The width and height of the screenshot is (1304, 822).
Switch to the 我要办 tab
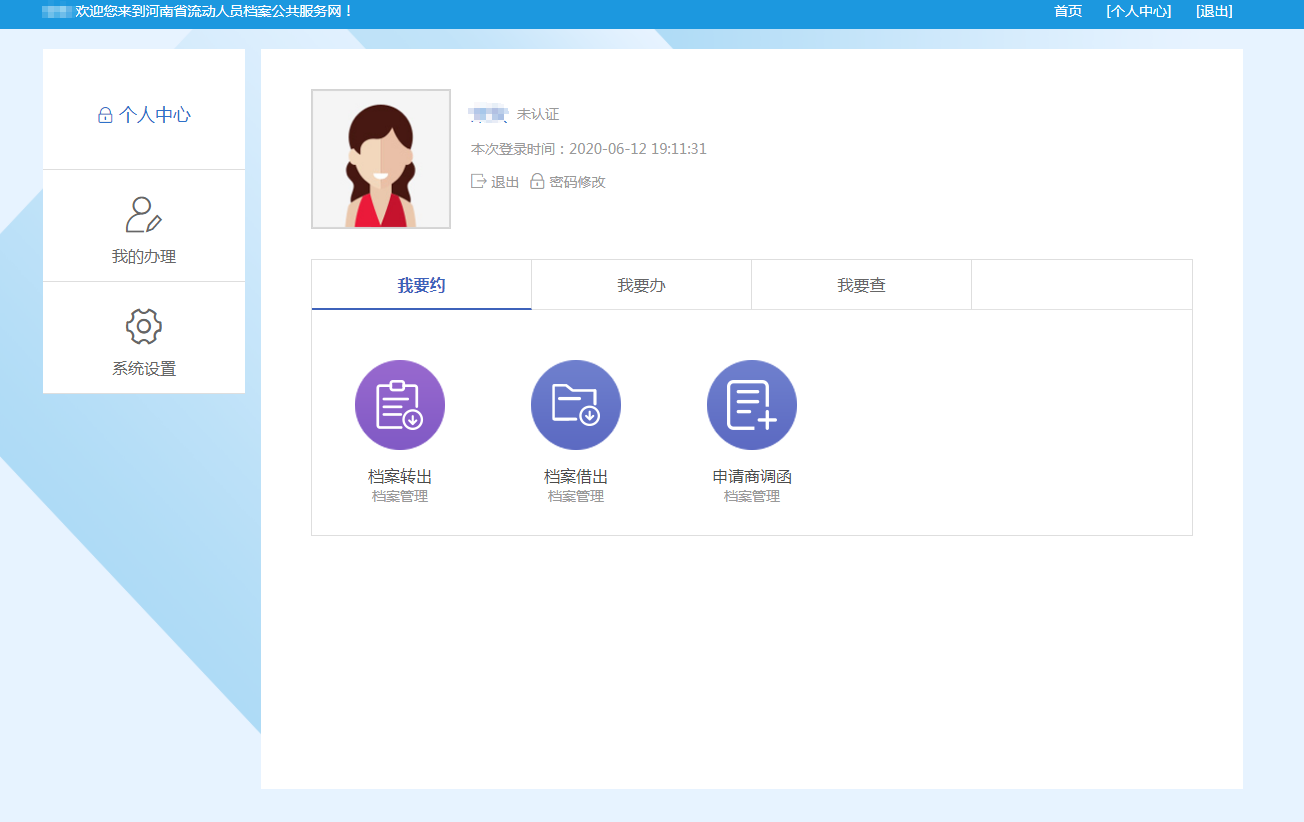641,285
